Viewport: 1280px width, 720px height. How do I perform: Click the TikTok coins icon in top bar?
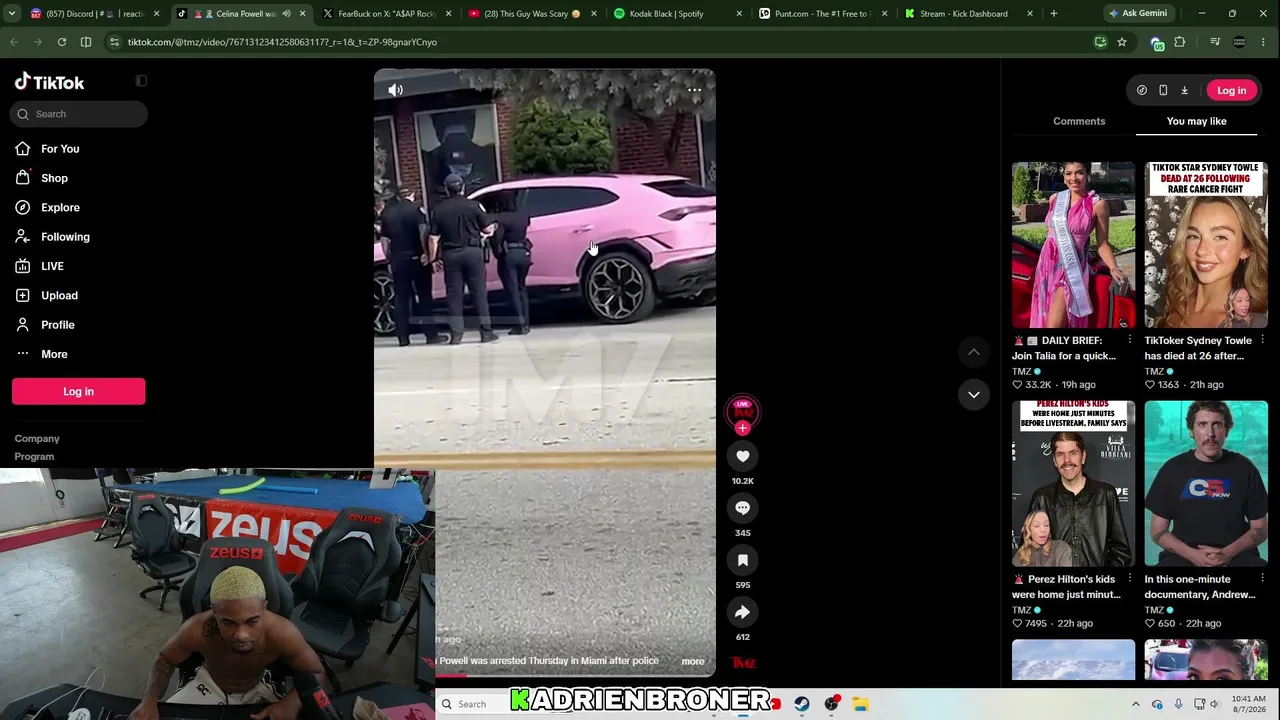(x=1142, y=90)
